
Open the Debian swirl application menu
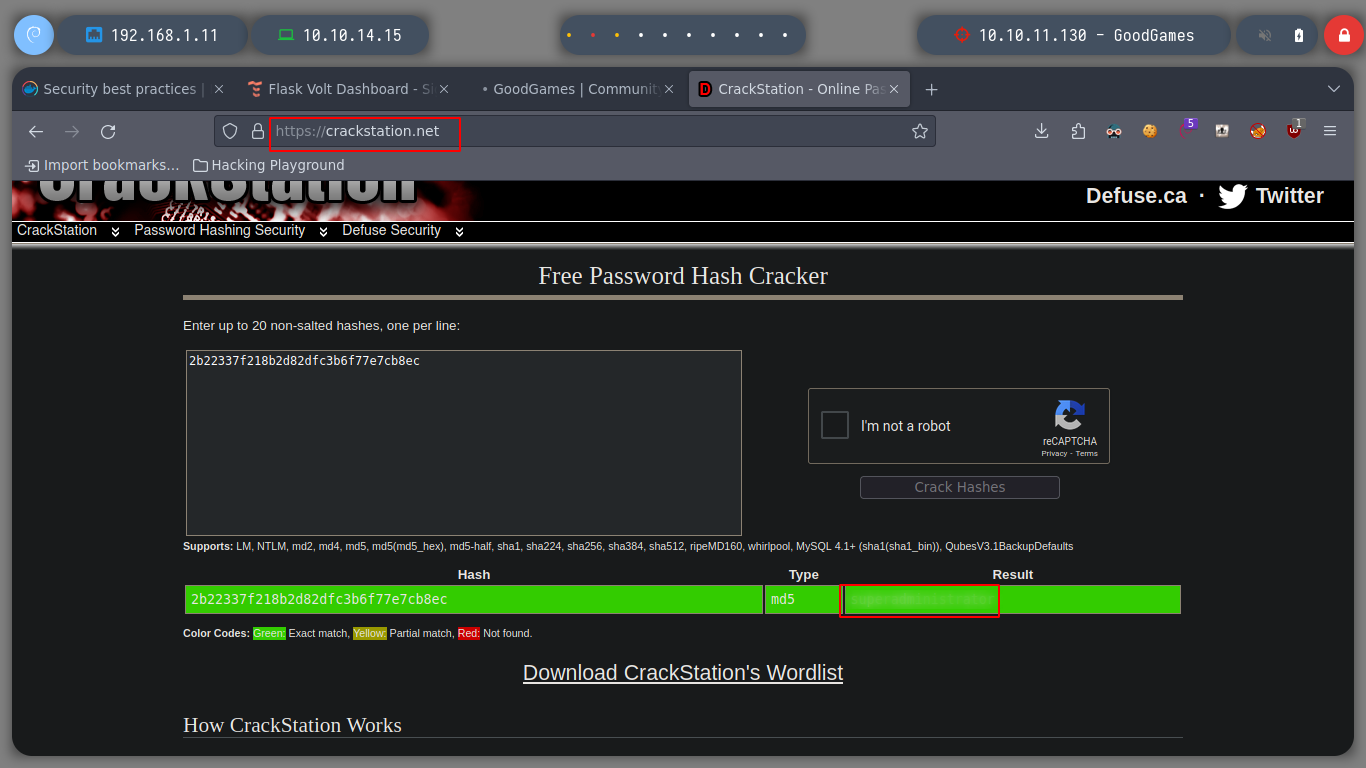coord(33,35)
